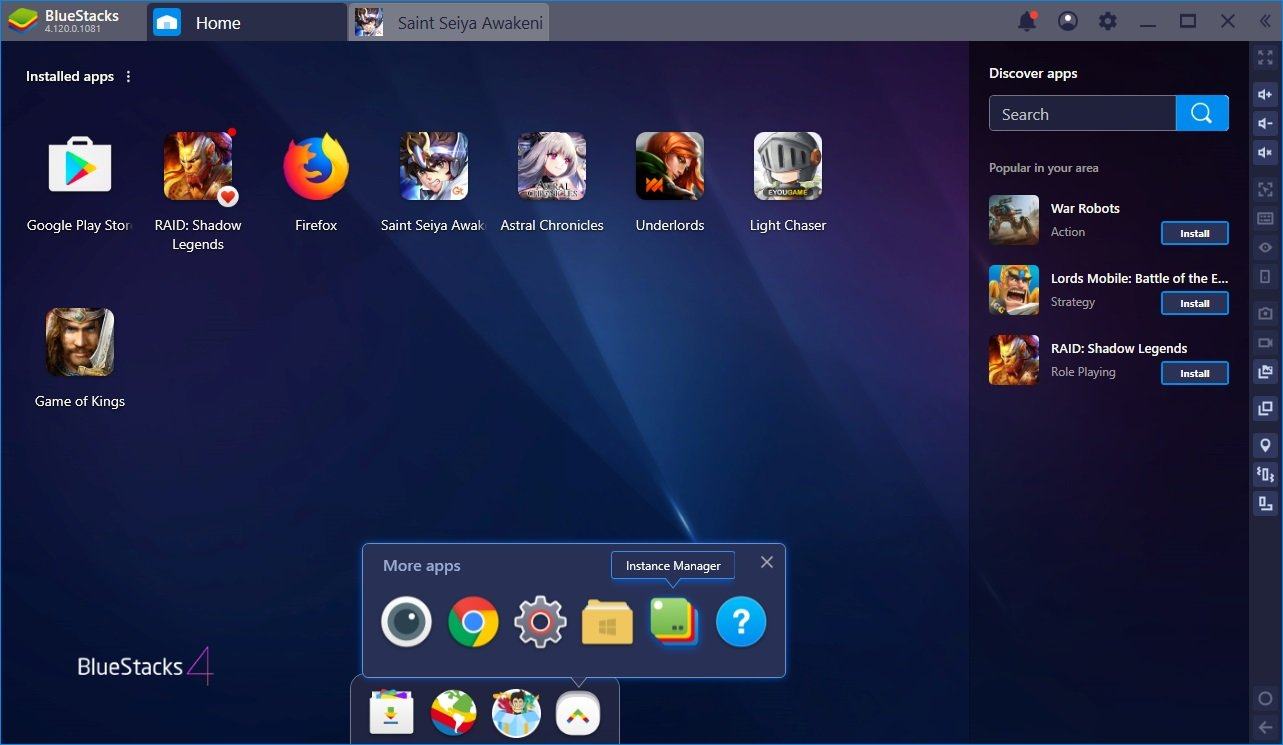The height and width of the screenshot is (745, 1283).
Task: Launch the Underlords app
Action: 670,166
